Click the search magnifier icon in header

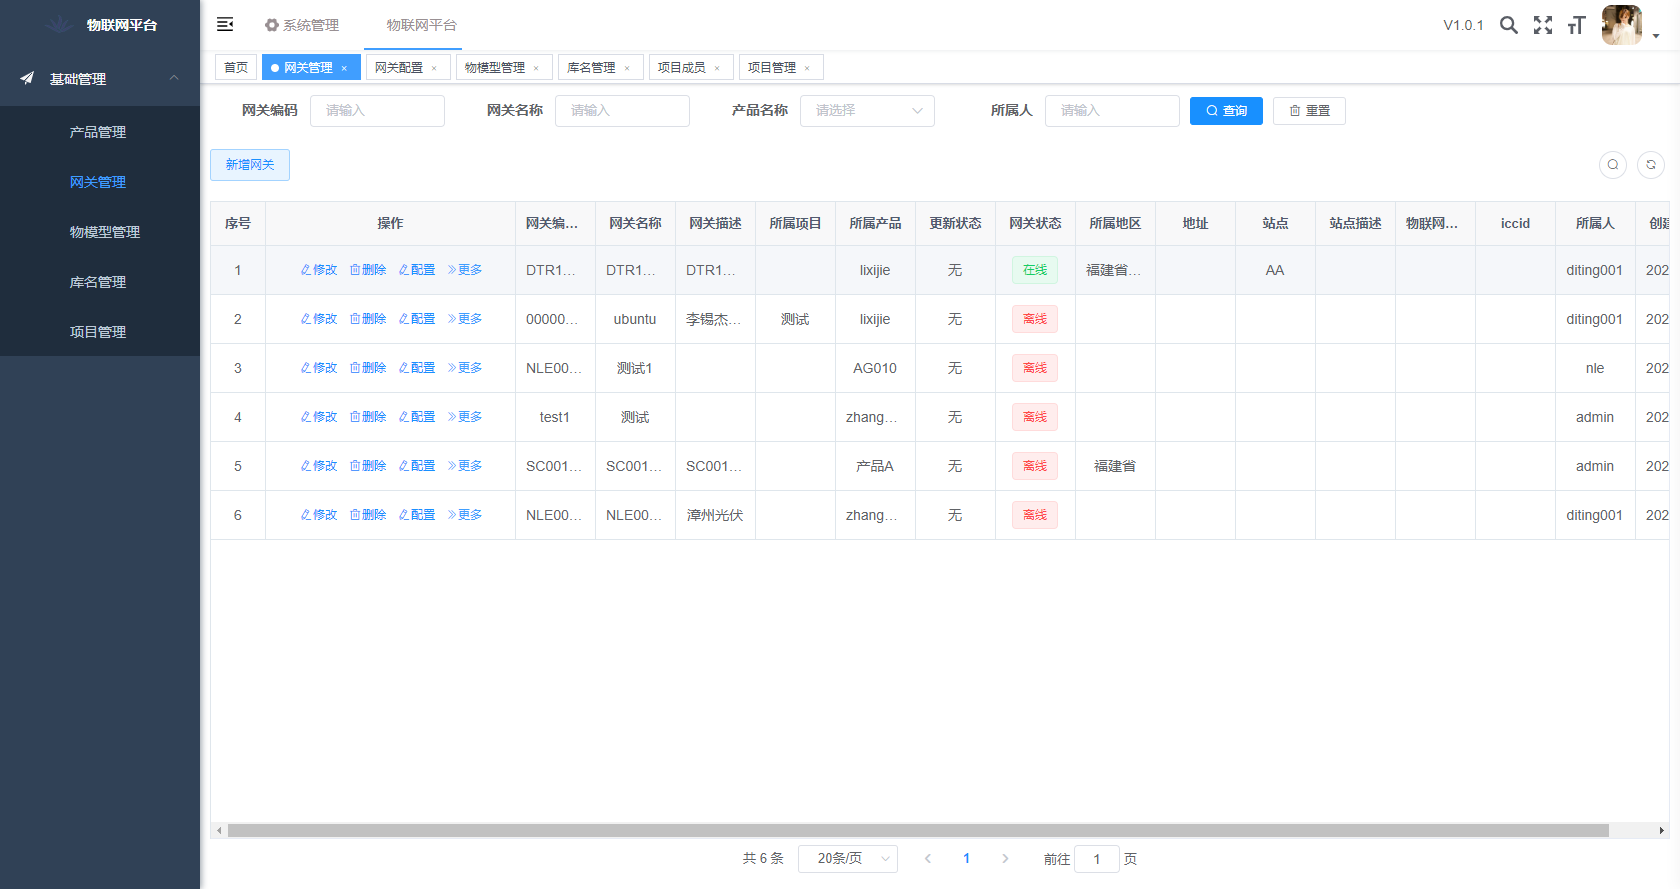pos(1509,25)
